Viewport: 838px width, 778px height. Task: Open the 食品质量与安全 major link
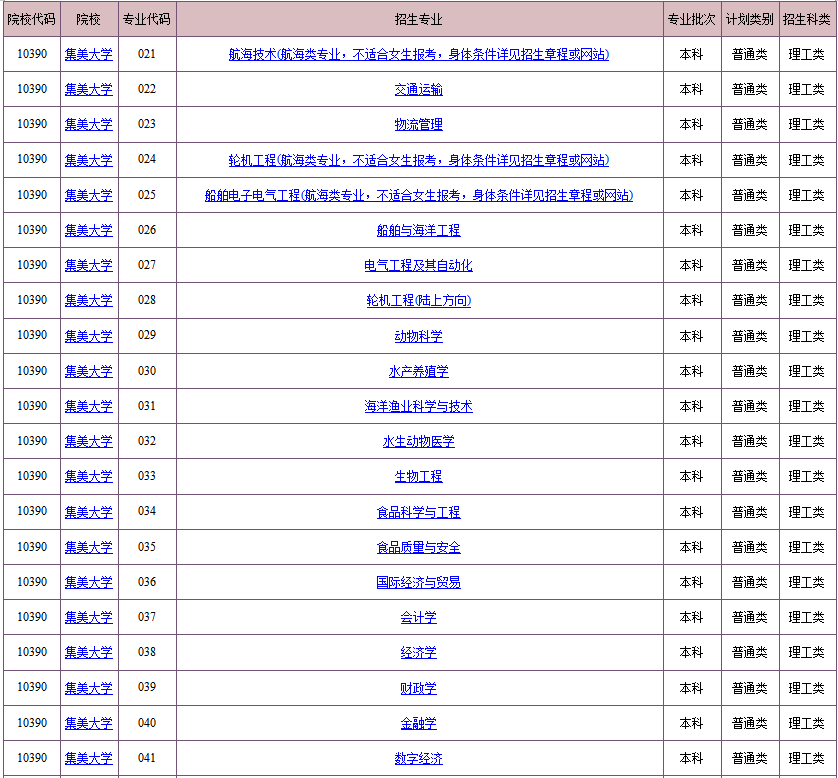tap(418, 547)
